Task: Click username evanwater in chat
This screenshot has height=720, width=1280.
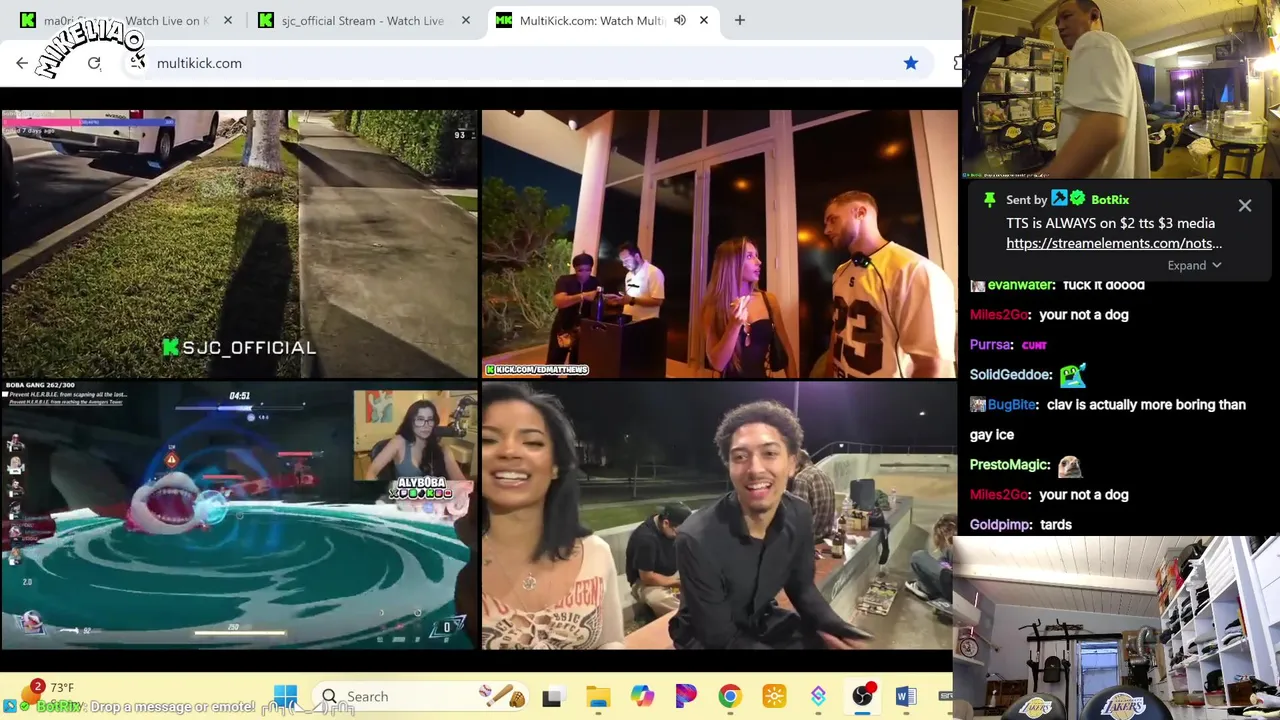Action: point(1021,285)
